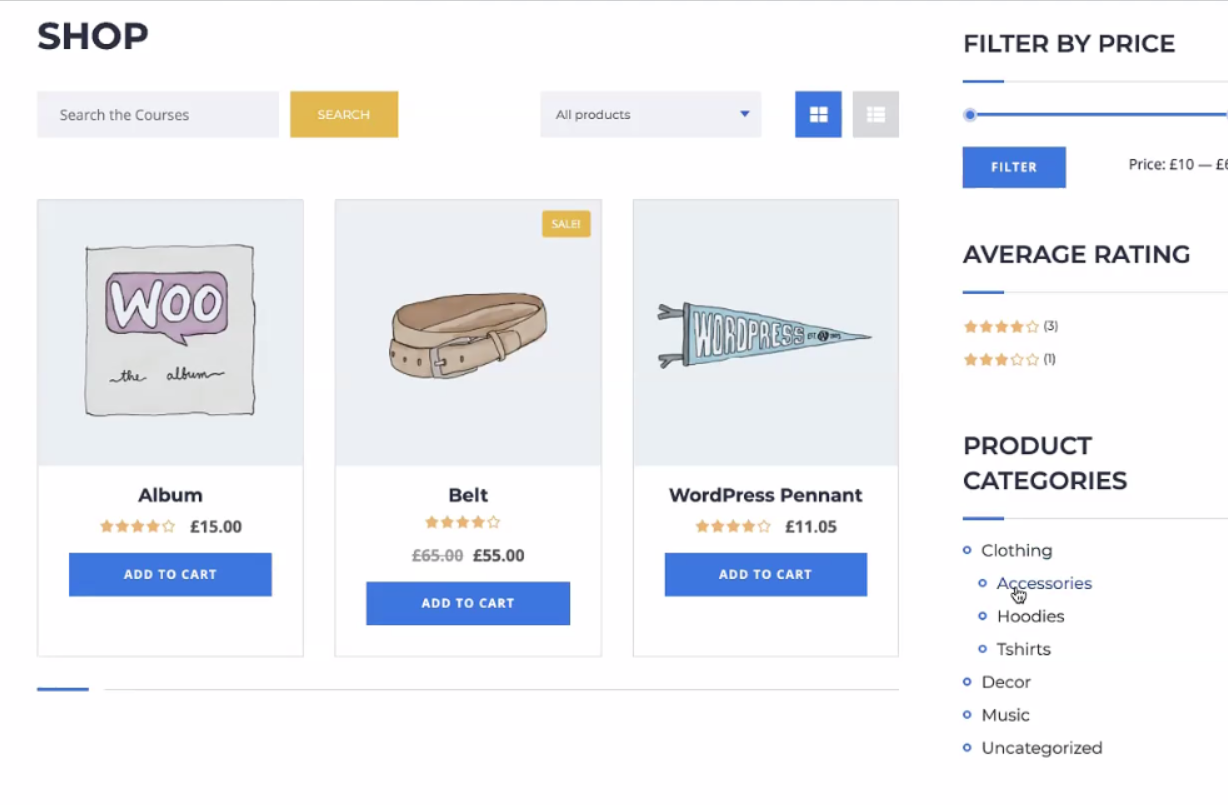Open the All products dropdown
Image resolution: width=1228 pixels, height=805 pixels.
[651, 115]
